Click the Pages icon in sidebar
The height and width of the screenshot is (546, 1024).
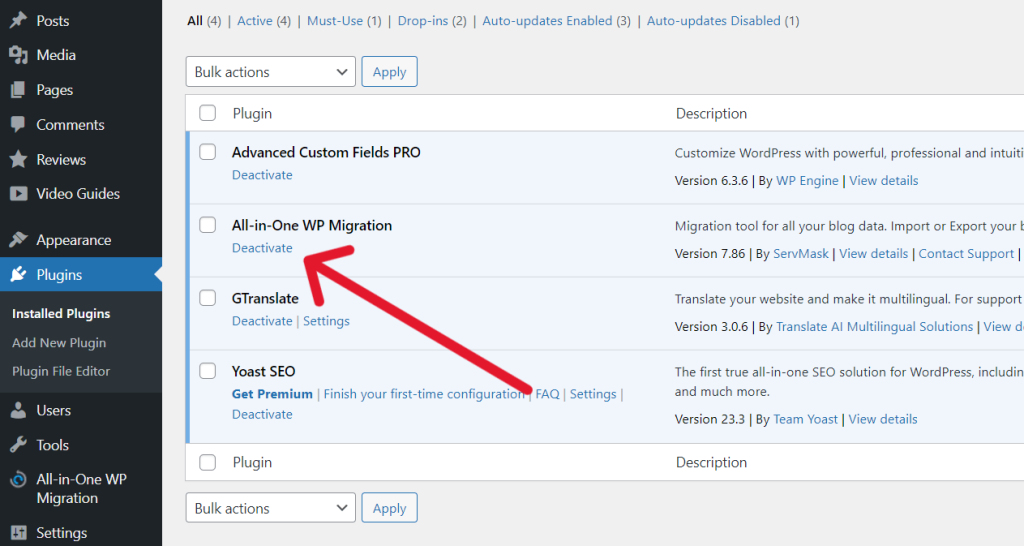tap(18, 89)
